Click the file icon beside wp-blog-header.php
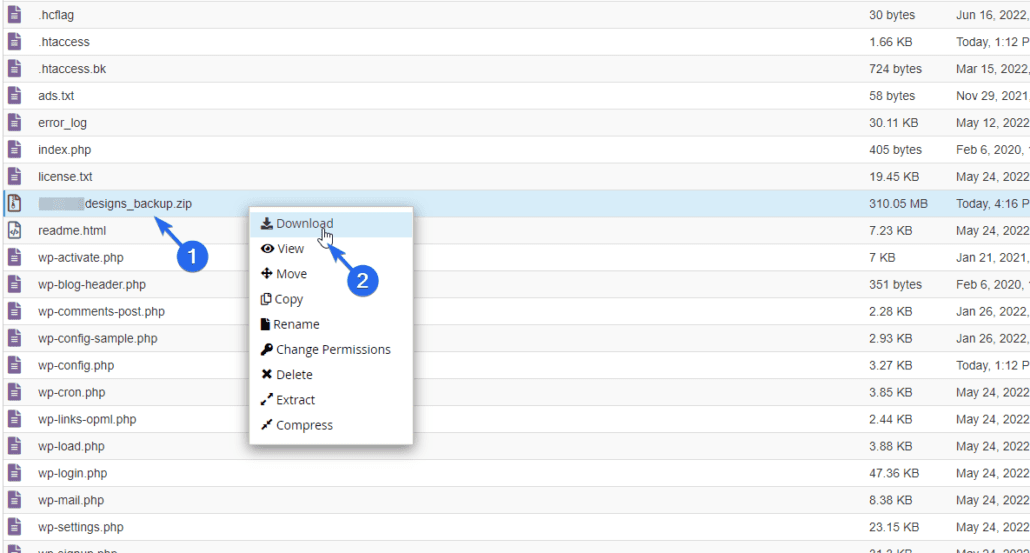 [x=14, y=284]
